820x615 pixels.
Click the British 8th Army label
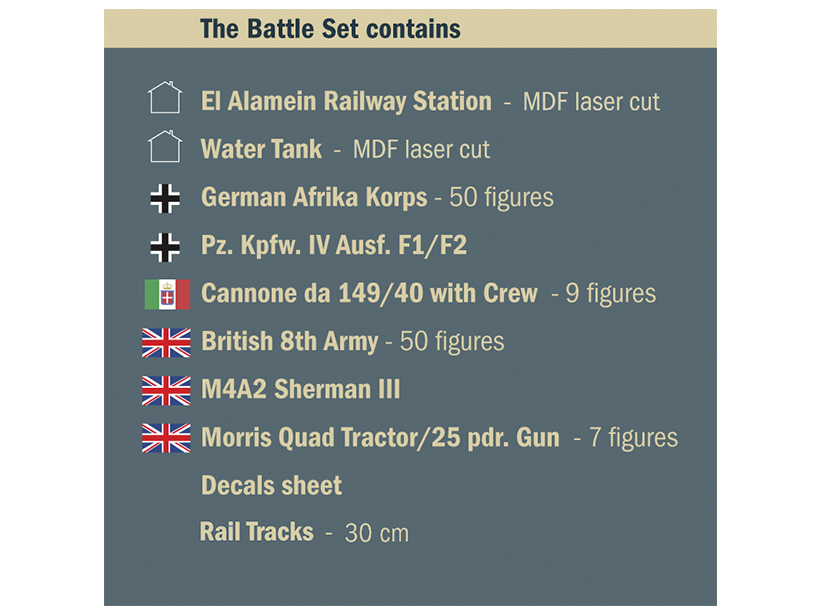[x=289, y=342]
